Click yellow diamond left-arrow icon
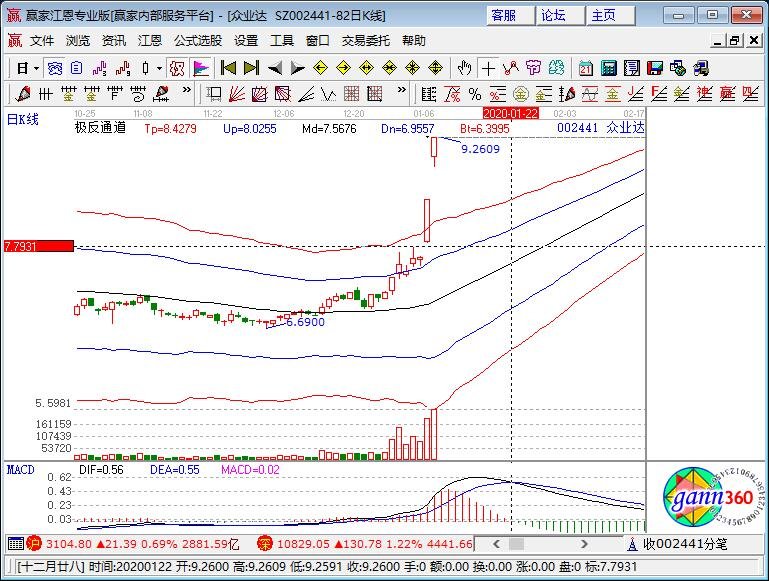This screenshot has height=581, width=769. pyautogui.click(x=320, y=68)
